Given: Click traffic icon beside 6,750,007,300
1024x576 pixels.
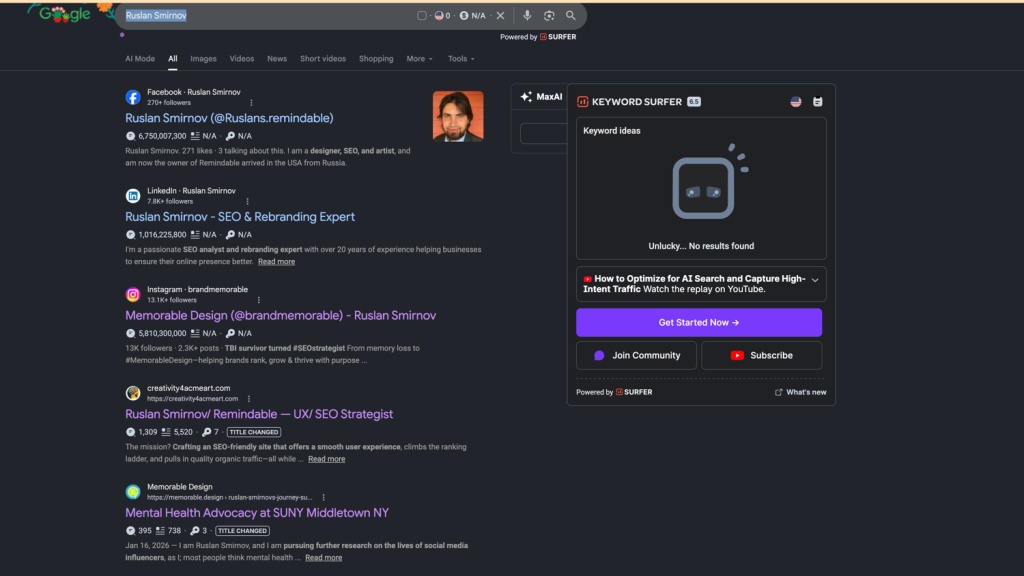Looking at the screenshot, I should click(130, 136).
